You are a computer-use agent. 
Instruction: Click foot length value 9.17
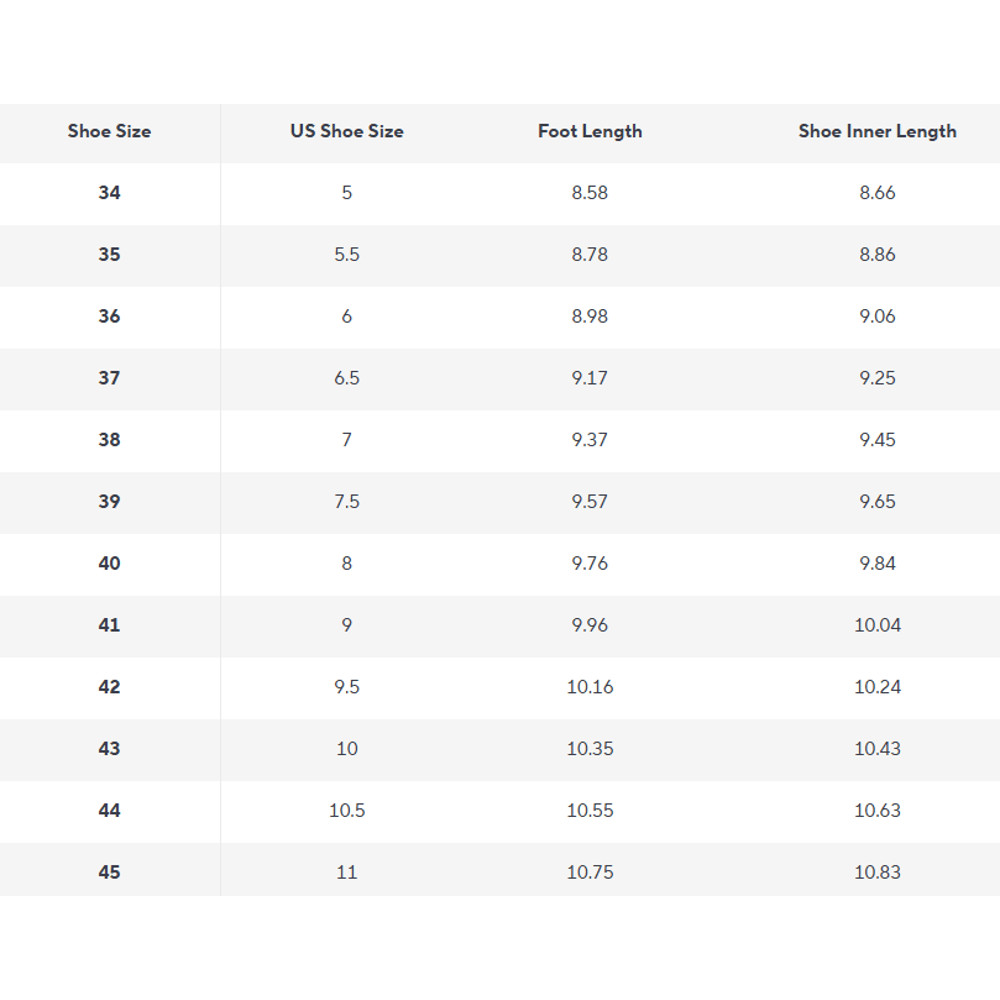(x=590, y=378)
